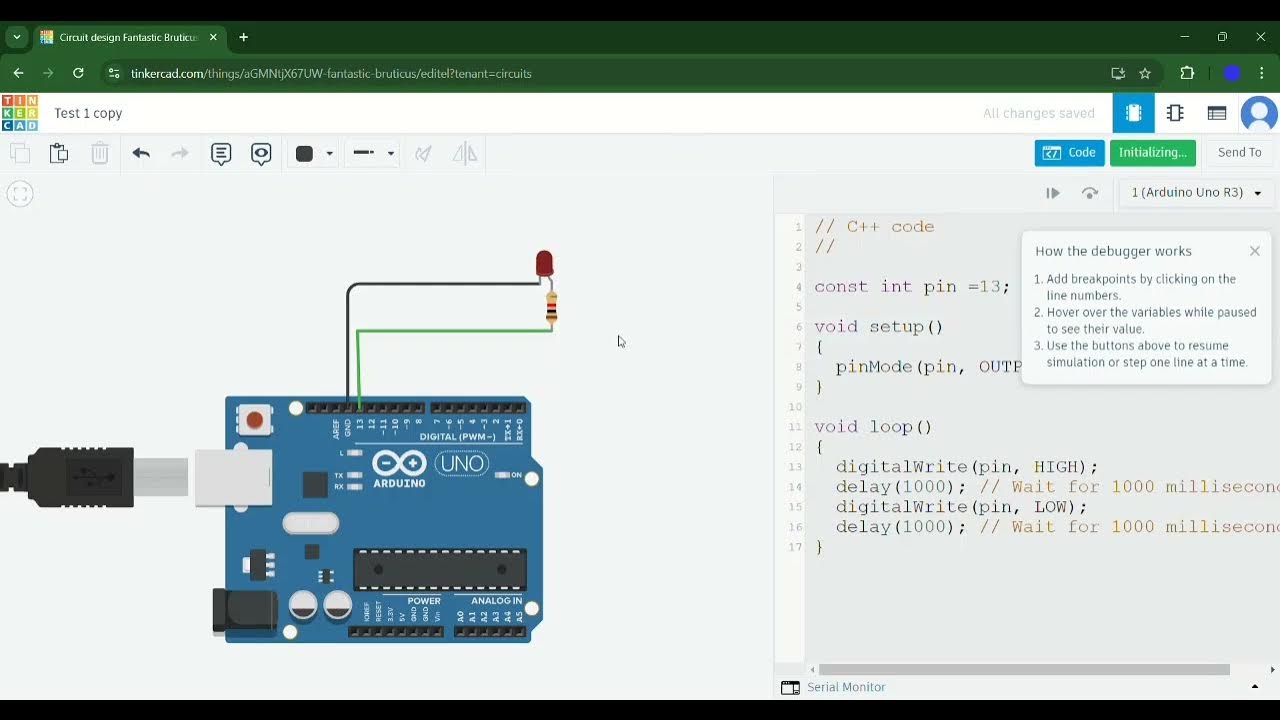This screenshot has width=1280, height=720.
Task: Click the Zoom to fit icon
Action: (x=20, y=194)
